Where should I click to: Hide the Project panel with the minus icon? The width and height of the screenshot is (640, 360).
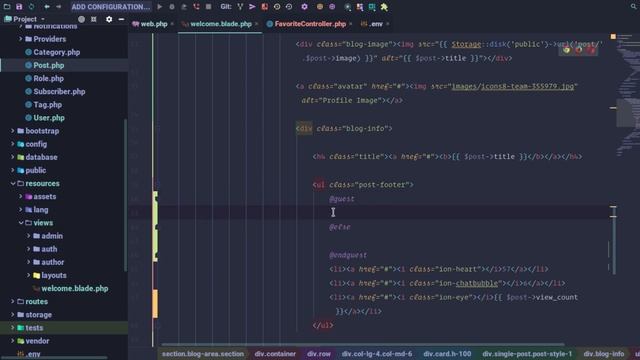[121, 19]
